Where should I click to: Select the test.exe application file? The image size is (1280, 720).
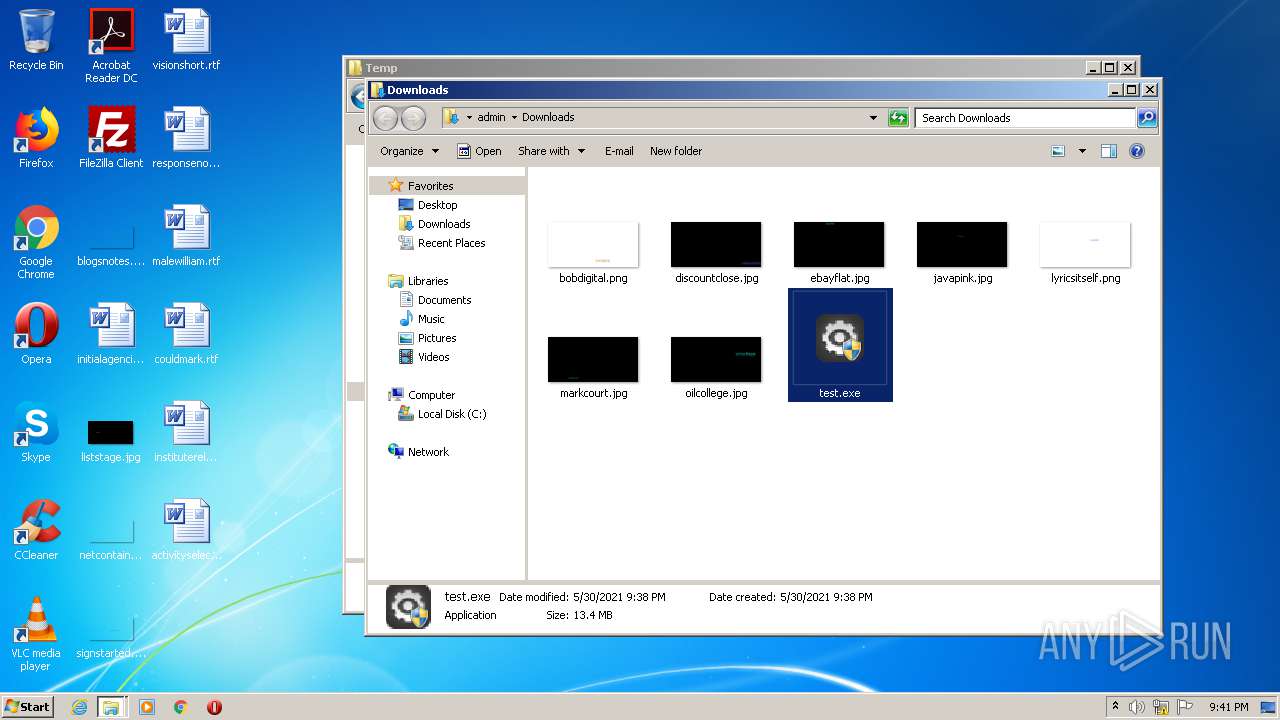(840, 345)
